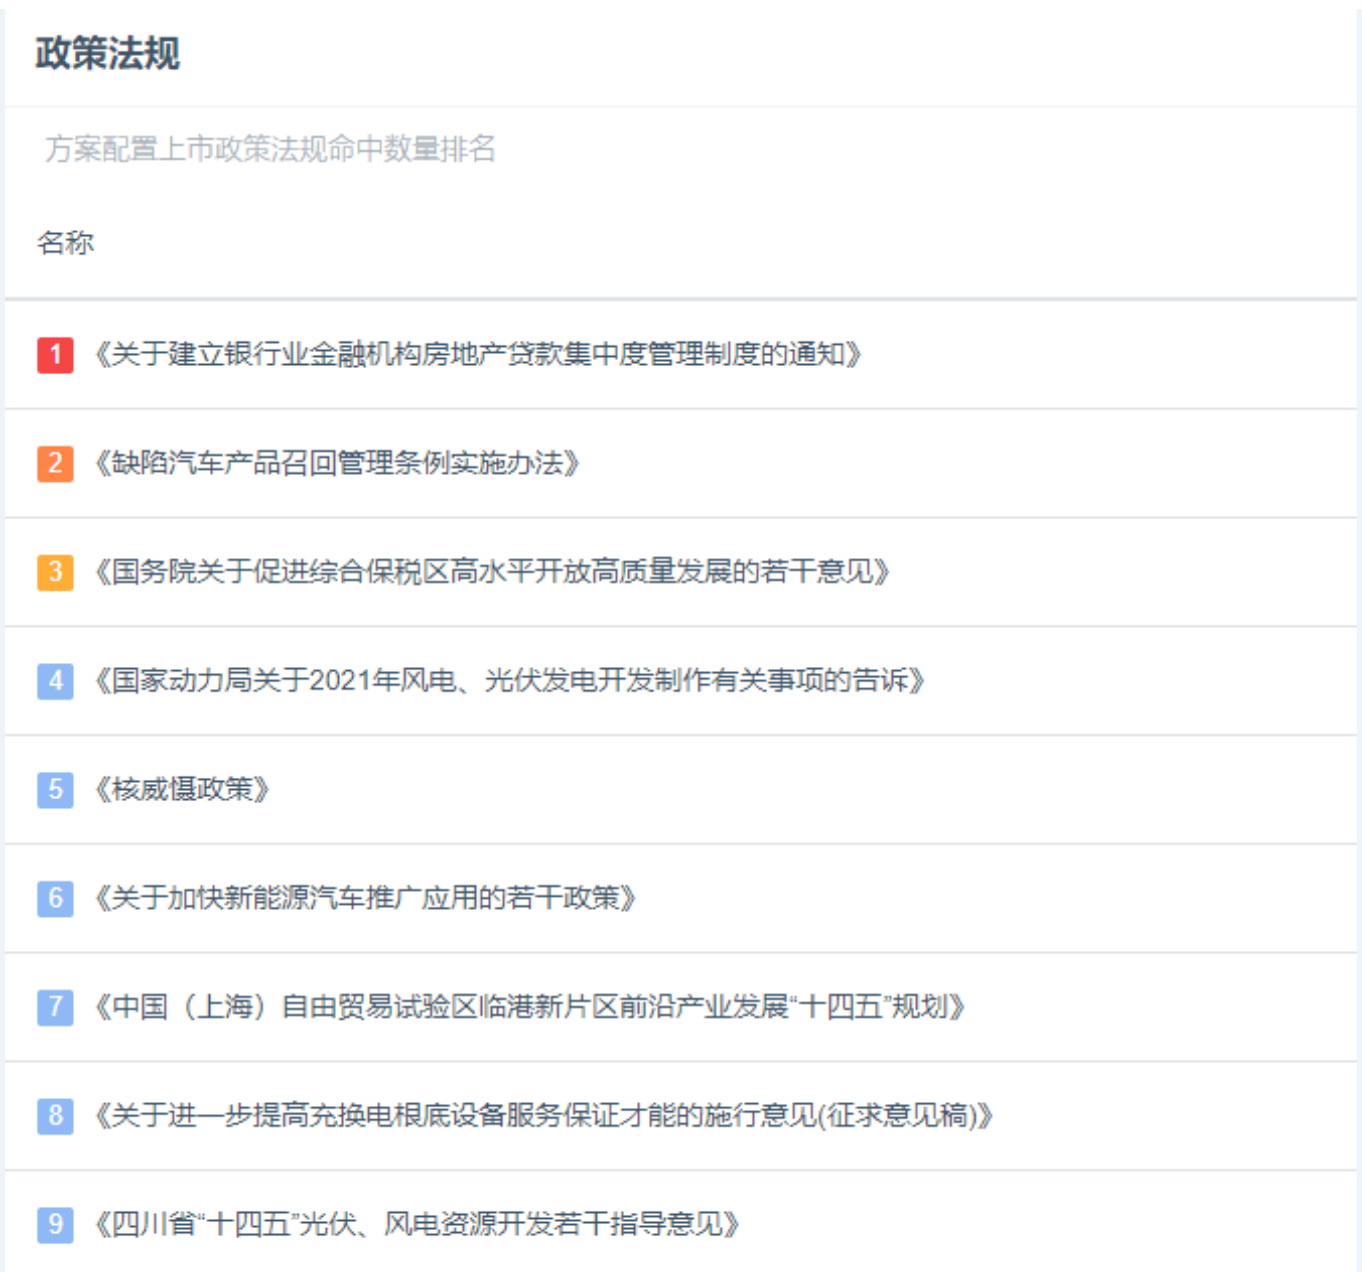This screenshot has height=1272, width=1362.
Task: Select the 四川省 光伏、风电 指导意见 entry
Action: pos(416,1224)
